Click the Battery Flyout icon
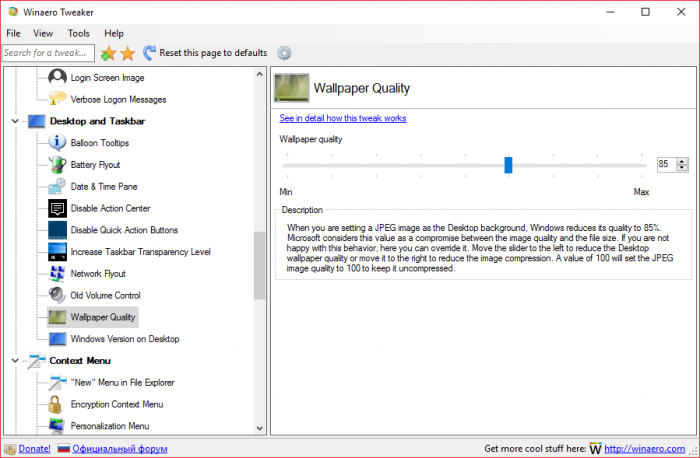This screenshot has height=458, width=700. click(58, 164)
